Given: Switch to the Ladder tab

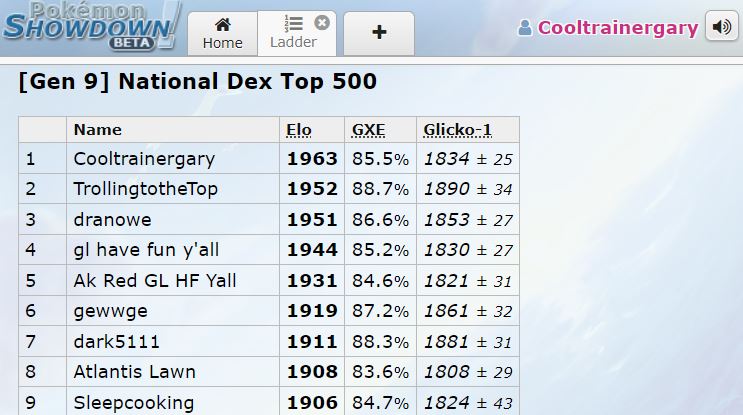Looking at the screenshot, I should pyautogui.click(x=297, y=34).
